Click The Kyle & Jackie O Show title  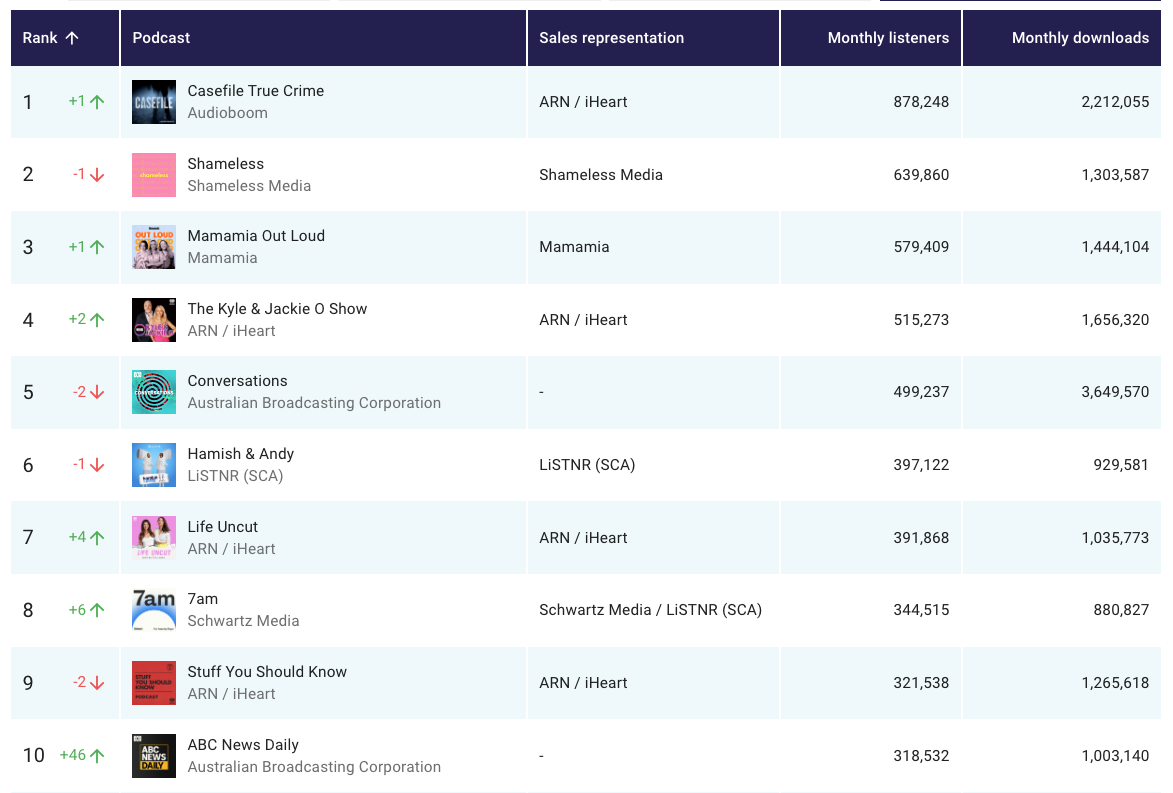coord(278,309)
